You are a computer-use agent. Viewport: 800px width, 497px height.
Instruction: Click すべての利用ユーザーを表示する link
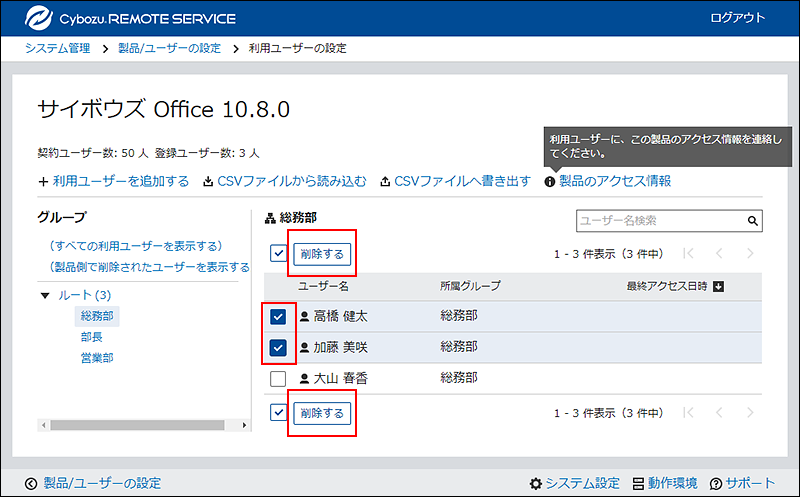point(136,246)
